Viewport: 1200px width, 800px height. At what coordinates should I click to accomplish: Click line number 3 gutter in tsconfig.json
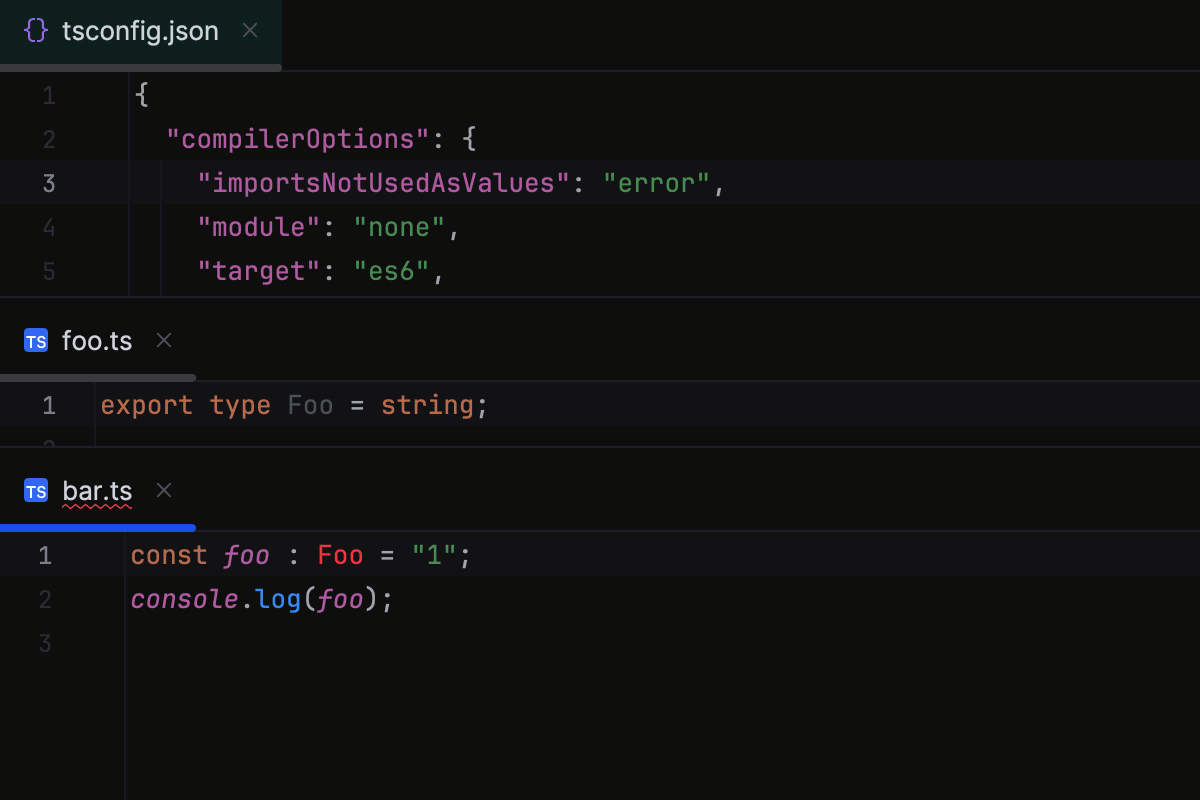point(48,182)
